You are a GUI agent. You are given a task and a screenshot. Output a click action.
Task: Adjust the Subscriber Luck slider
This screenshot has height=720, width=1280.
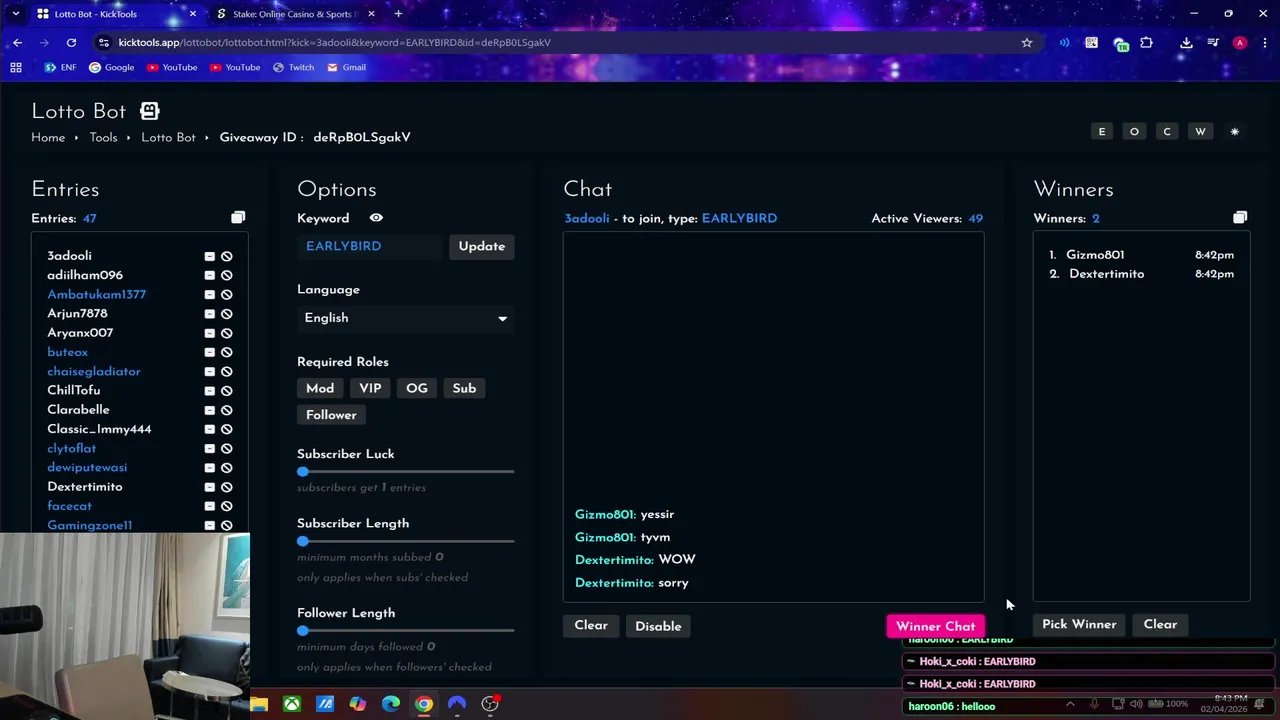pyautogui.click(x=406, y=472)
